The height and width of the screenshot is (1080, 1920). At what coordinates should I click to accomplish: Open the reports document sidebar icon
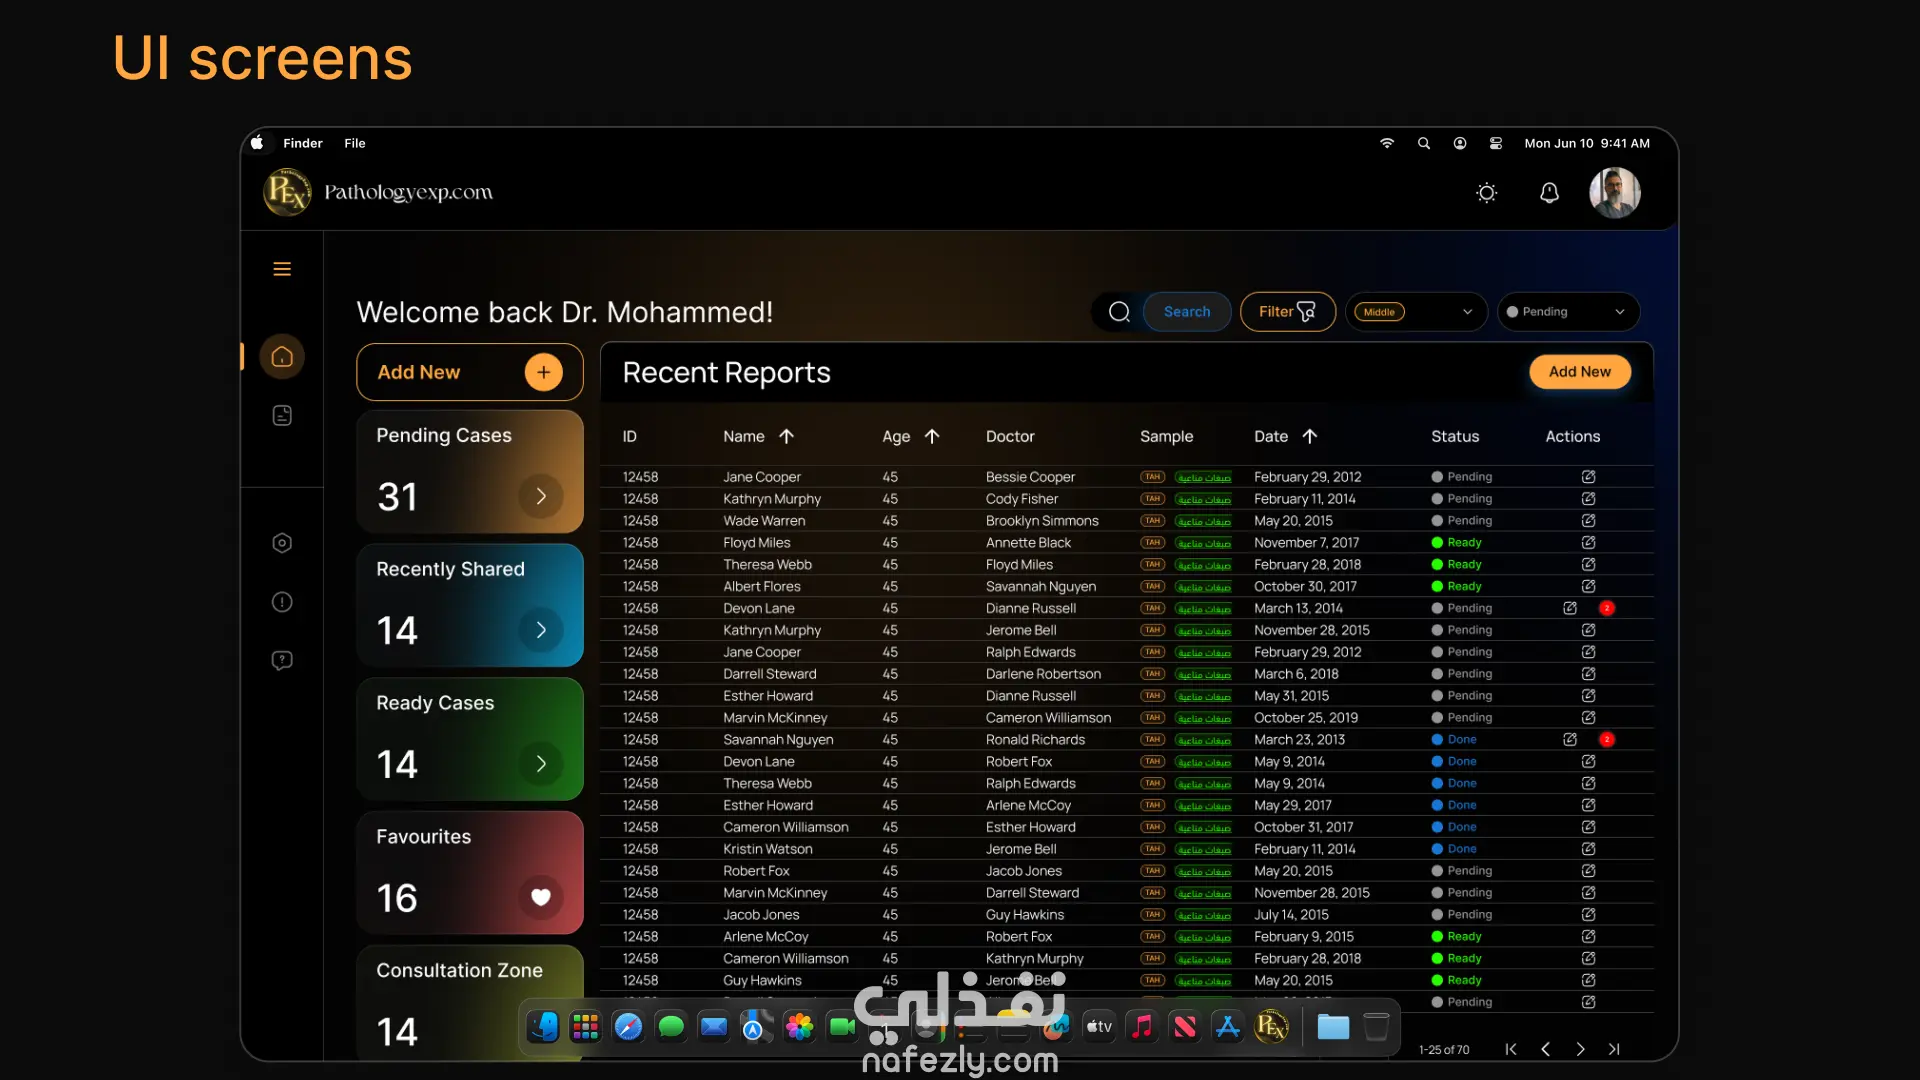(282, 415)
